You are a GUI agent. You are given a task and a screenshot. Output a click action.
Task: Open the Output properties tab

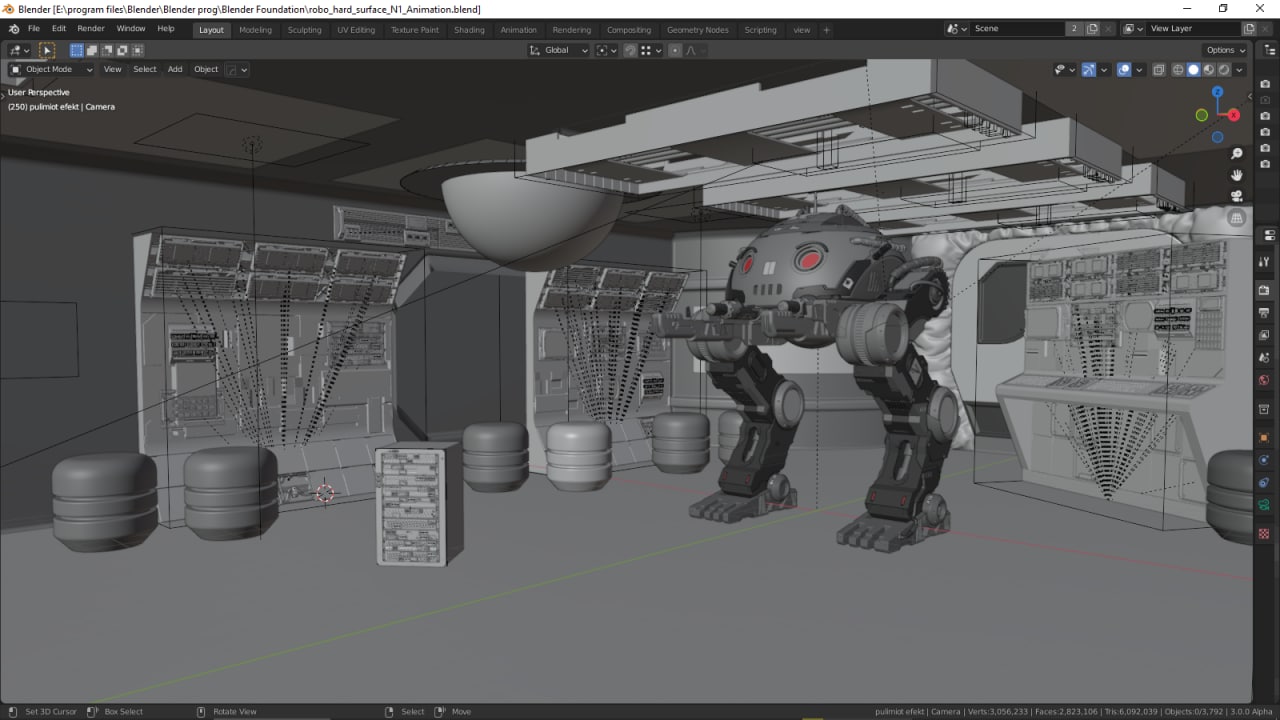pos(1264,312)
